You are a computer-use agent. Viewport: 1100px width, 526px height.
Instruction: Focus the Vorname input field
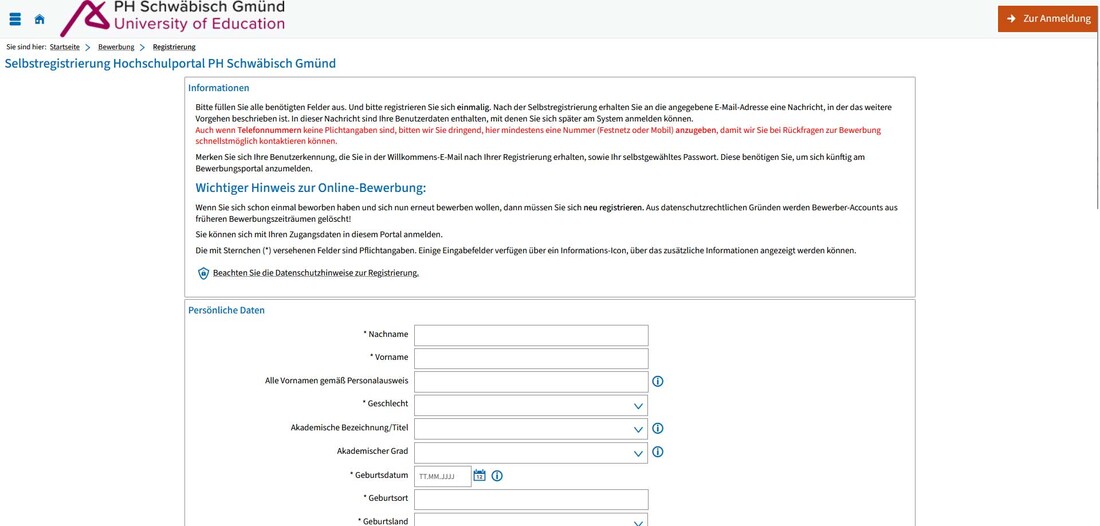pyautogui.click(x=531, y=358)
